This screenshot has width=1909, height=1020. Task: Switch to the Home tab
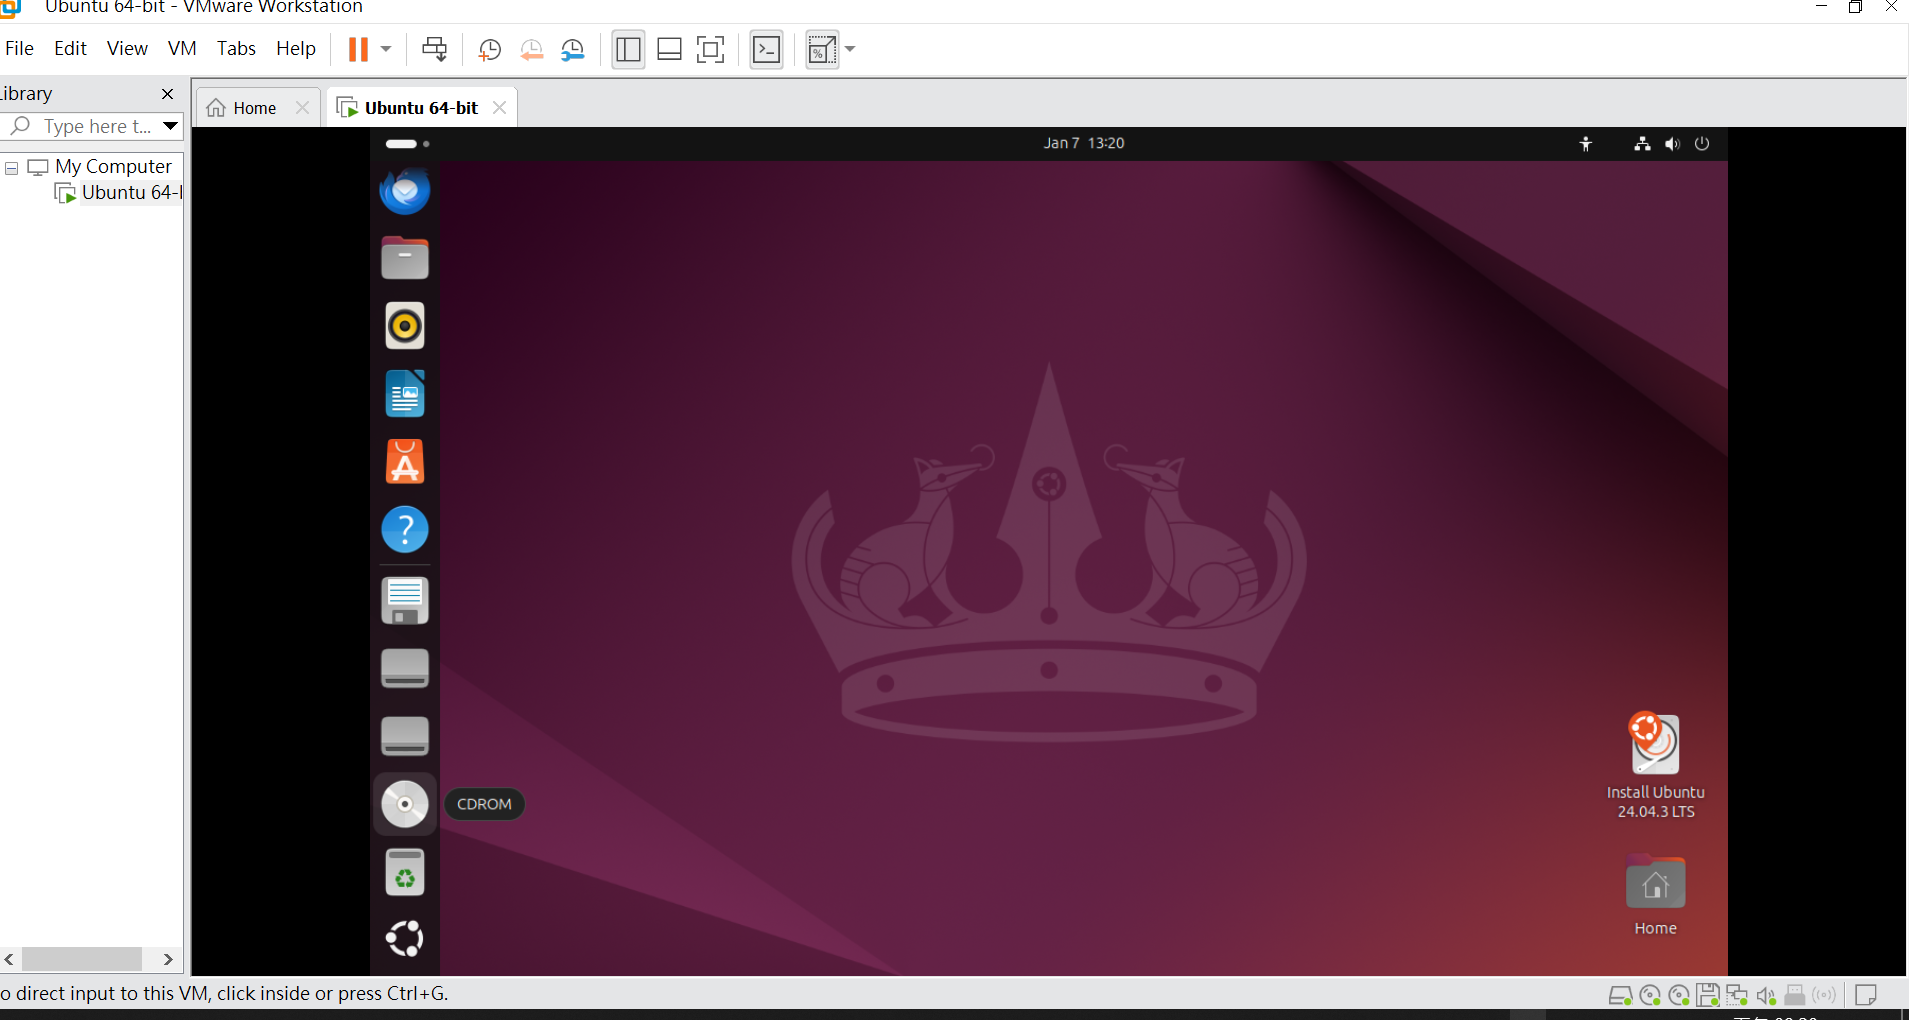point(251,107)
